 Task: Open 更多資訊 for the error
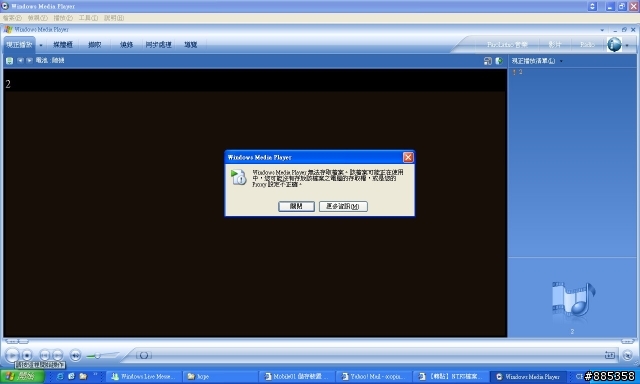coord(343,206)
